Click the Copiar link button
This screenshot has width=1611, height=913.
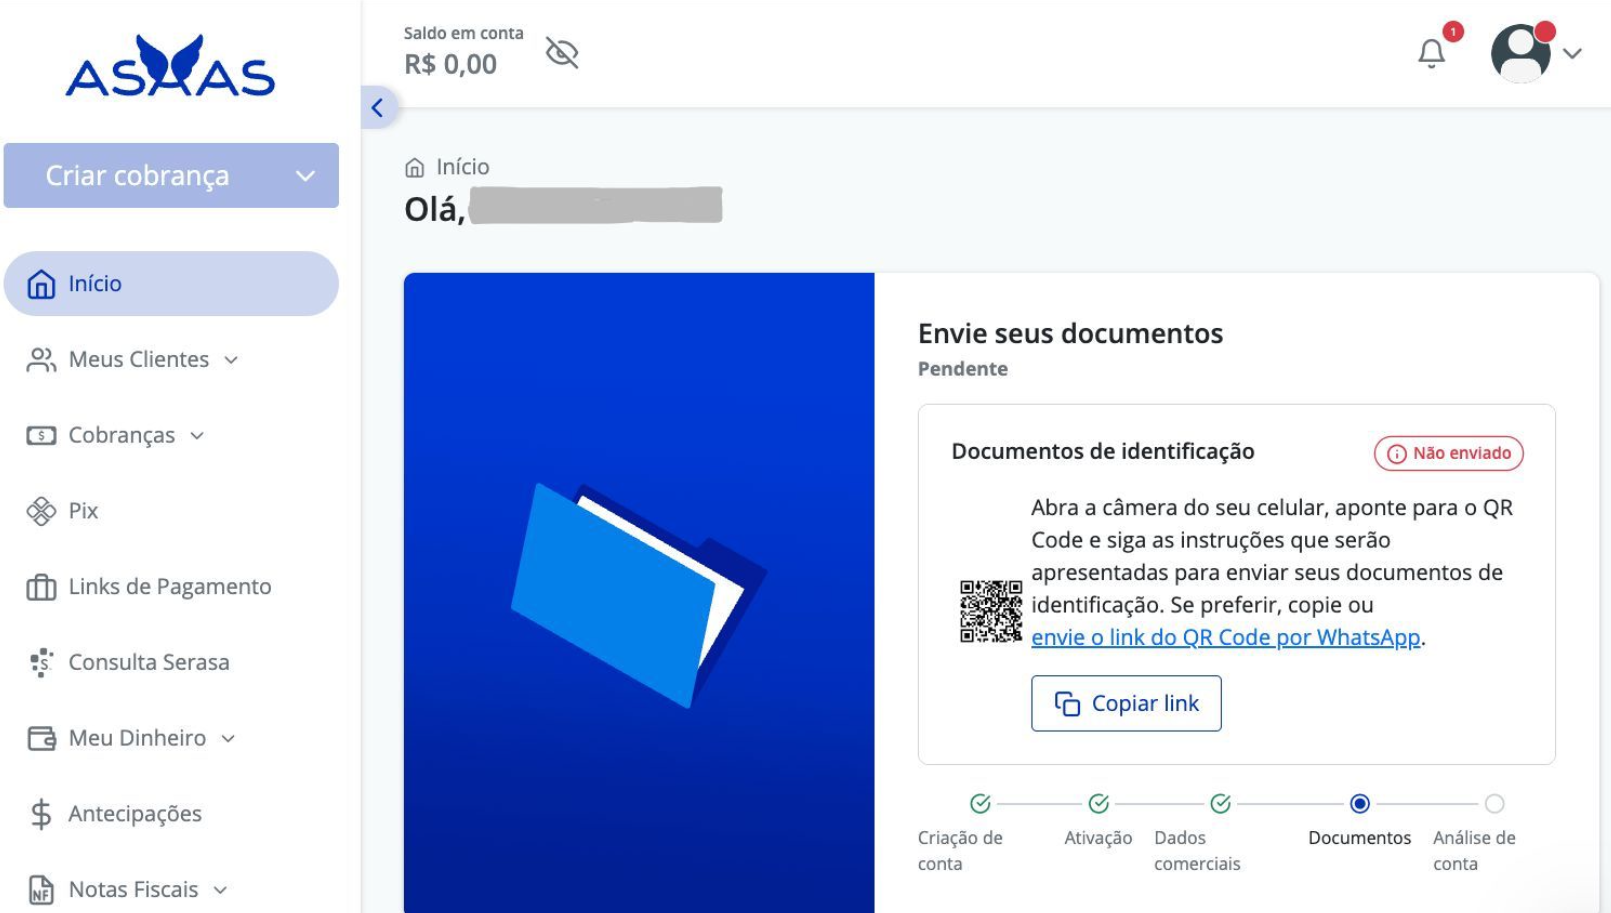coord(1126,703)
